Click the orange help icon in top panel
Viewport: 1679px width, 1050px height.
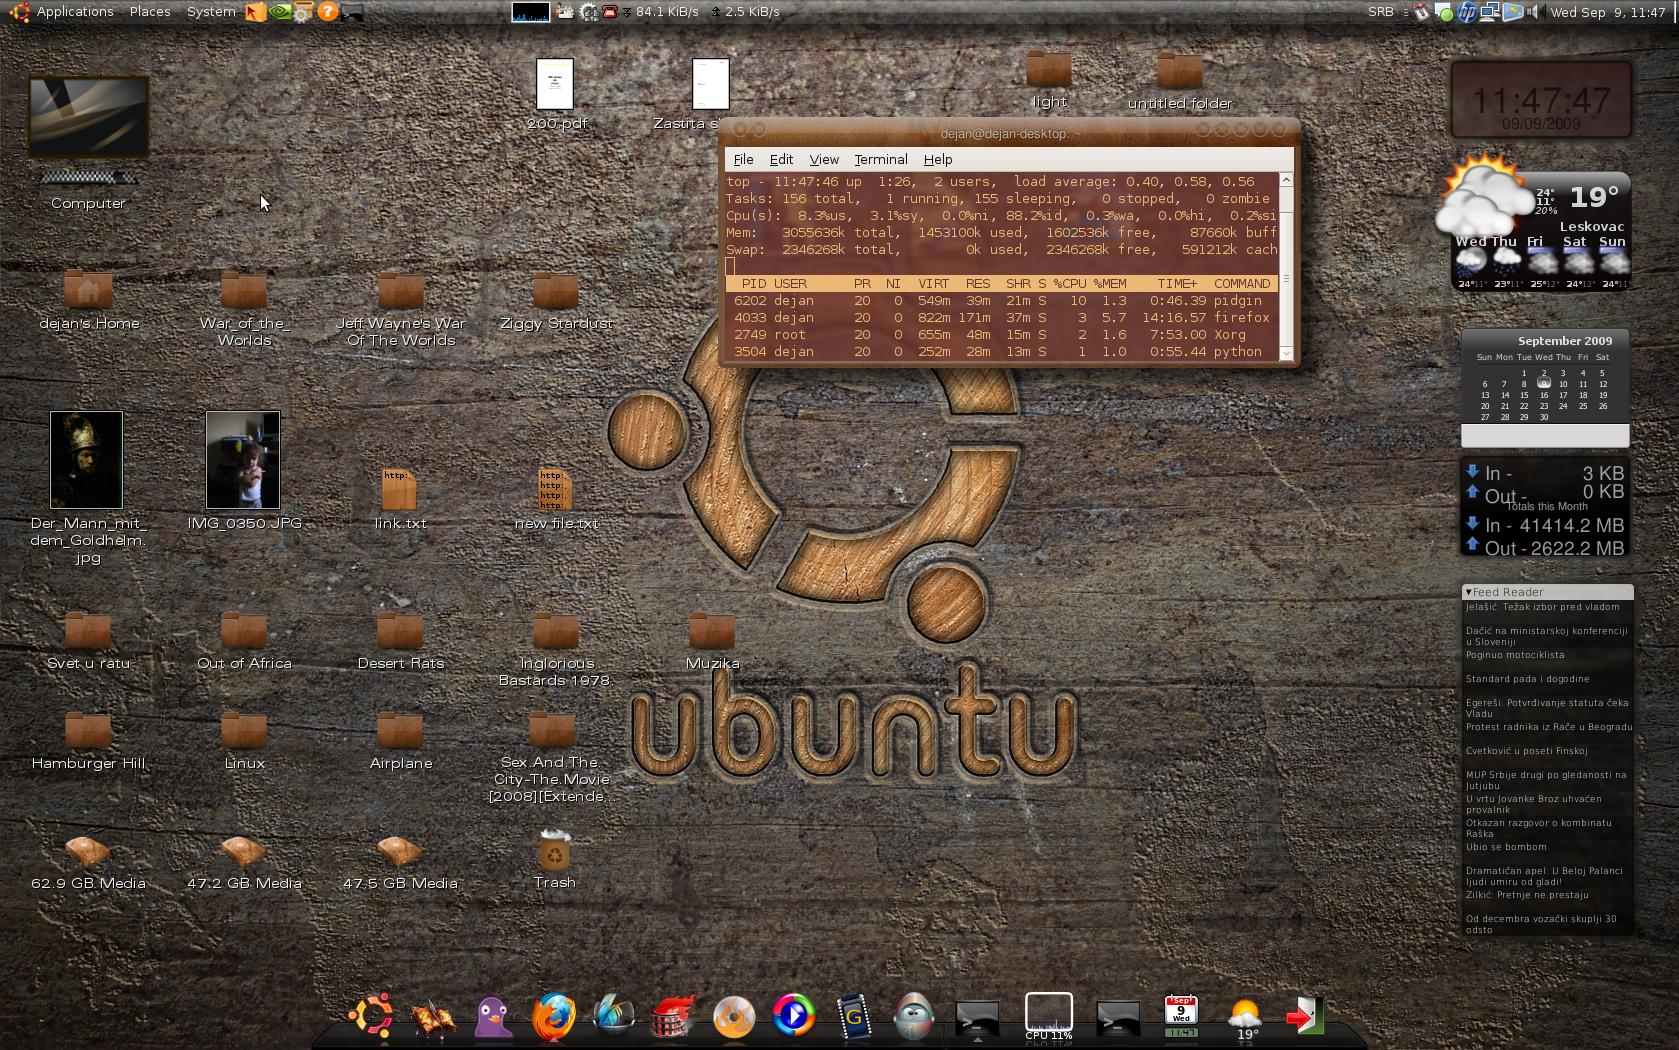click(327, 12)
